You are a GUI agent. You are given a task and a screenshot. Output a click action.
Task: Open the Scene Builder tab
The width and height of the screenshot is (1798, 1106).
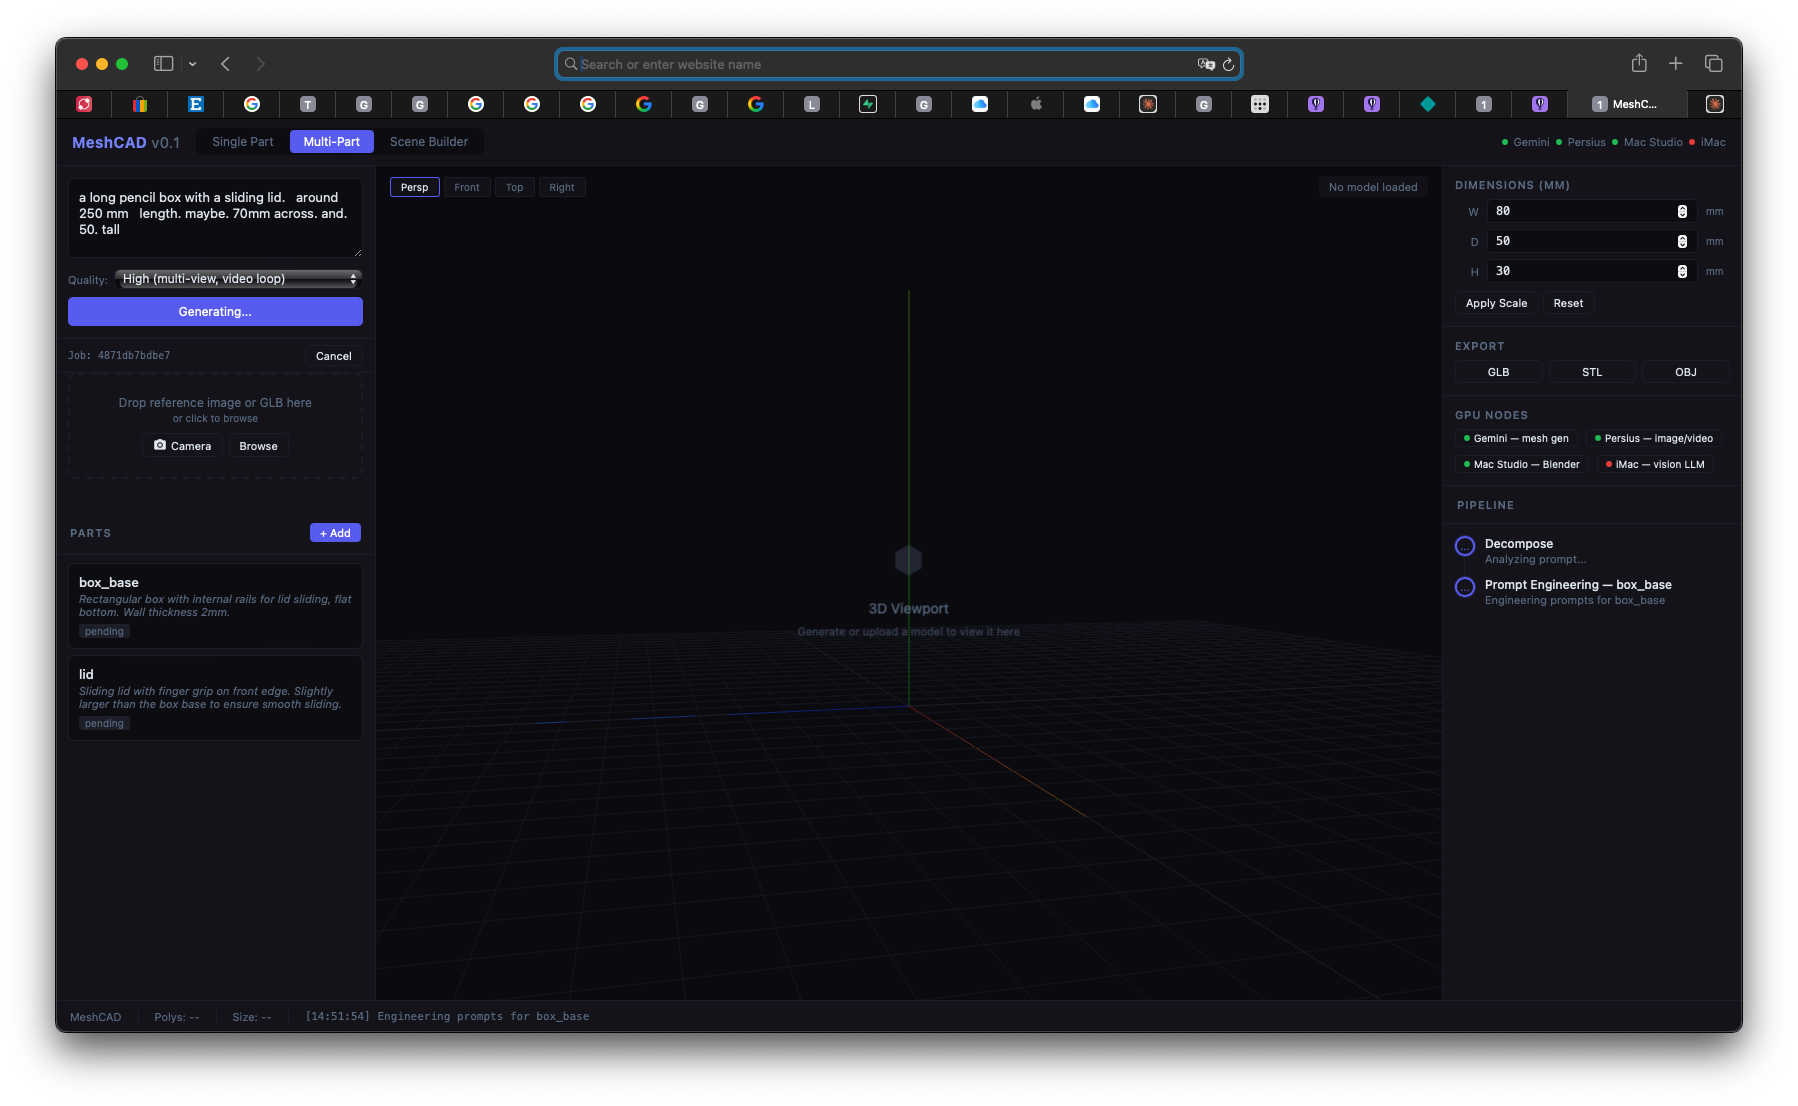(x=429, y=142)
